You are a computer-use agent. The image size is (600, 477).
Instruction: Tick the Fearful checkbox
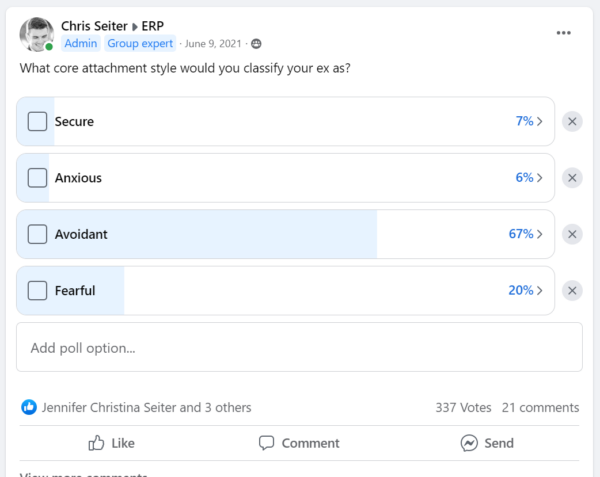click(x=37, y=291)
